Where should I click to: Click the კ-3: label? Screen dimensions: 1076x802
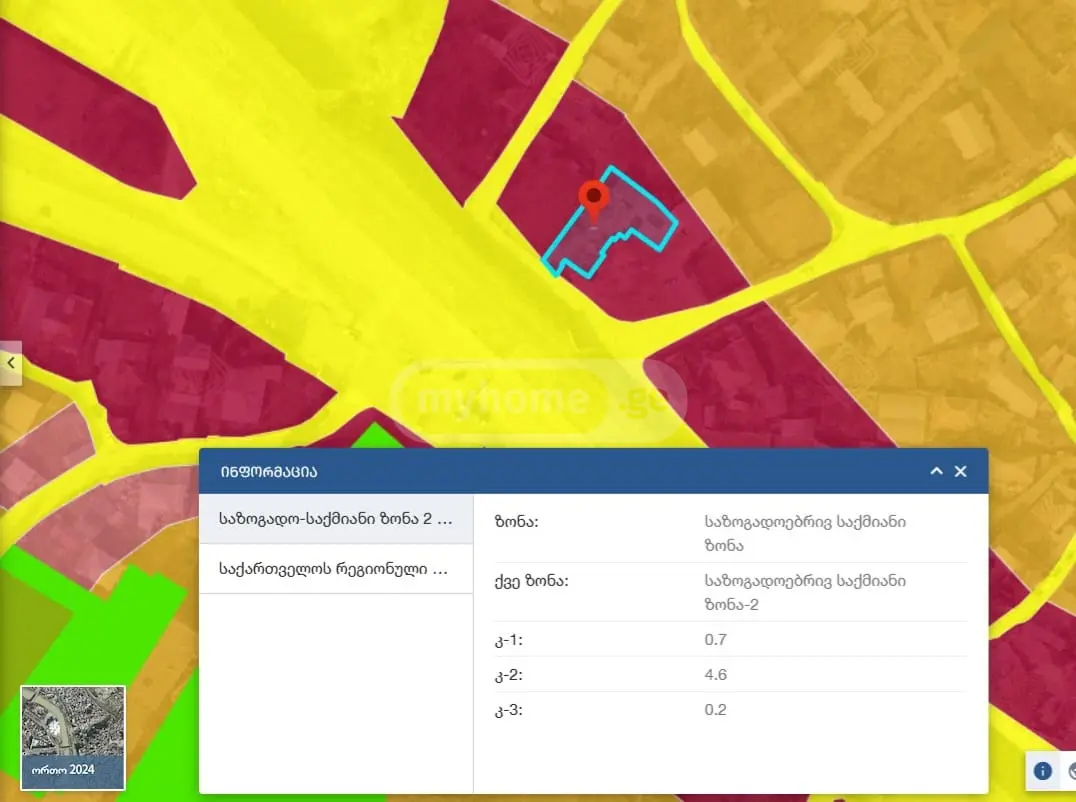(x=508, y=710)
